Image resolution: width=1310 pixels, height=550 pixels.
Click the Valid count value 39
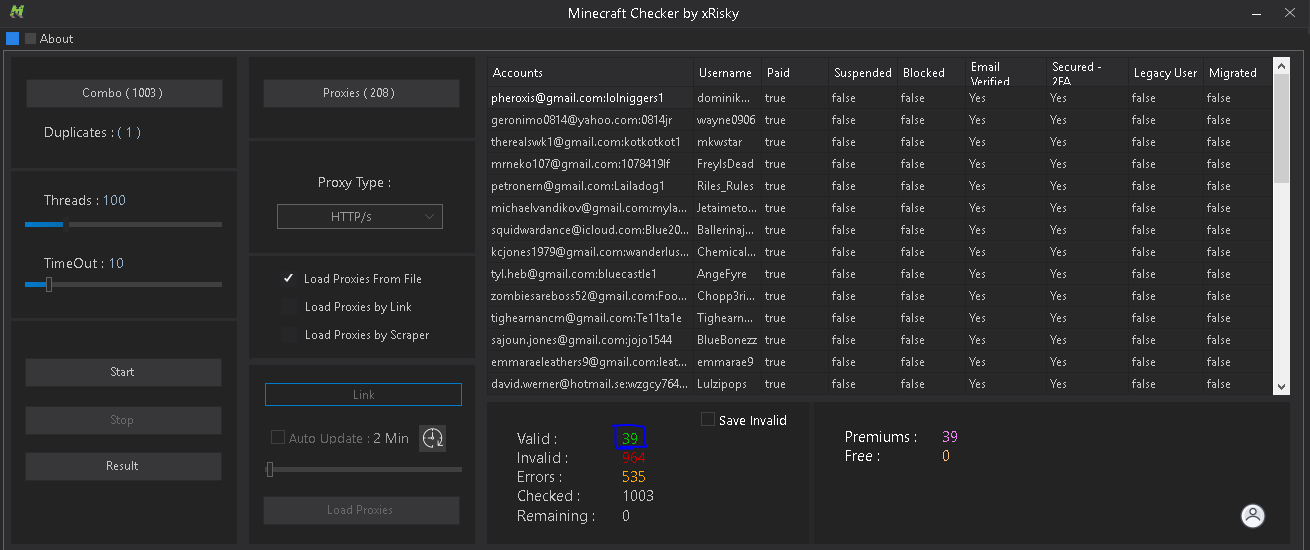629,438
